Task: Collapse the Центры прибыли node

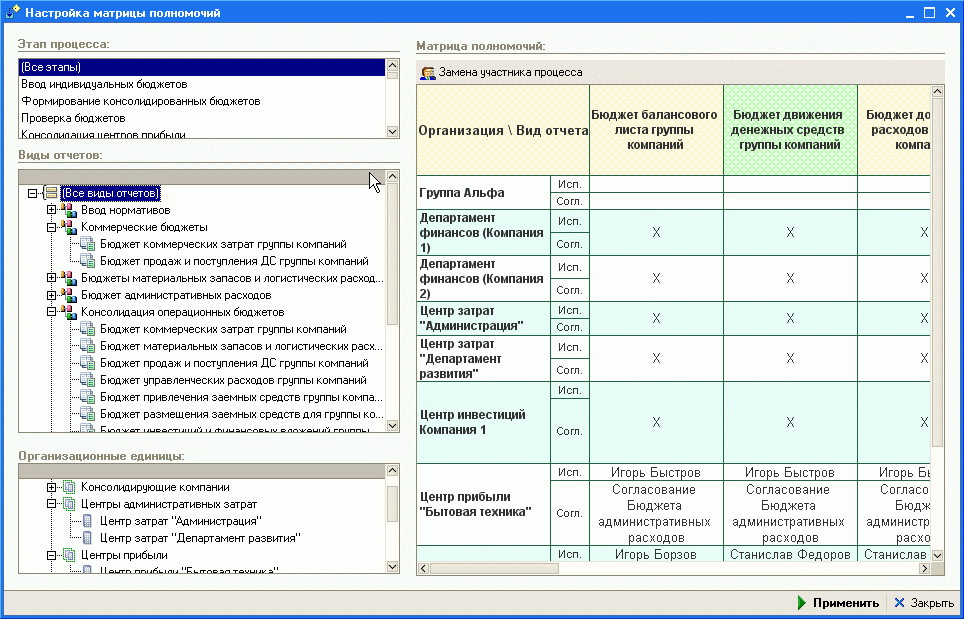Action: 52,556
